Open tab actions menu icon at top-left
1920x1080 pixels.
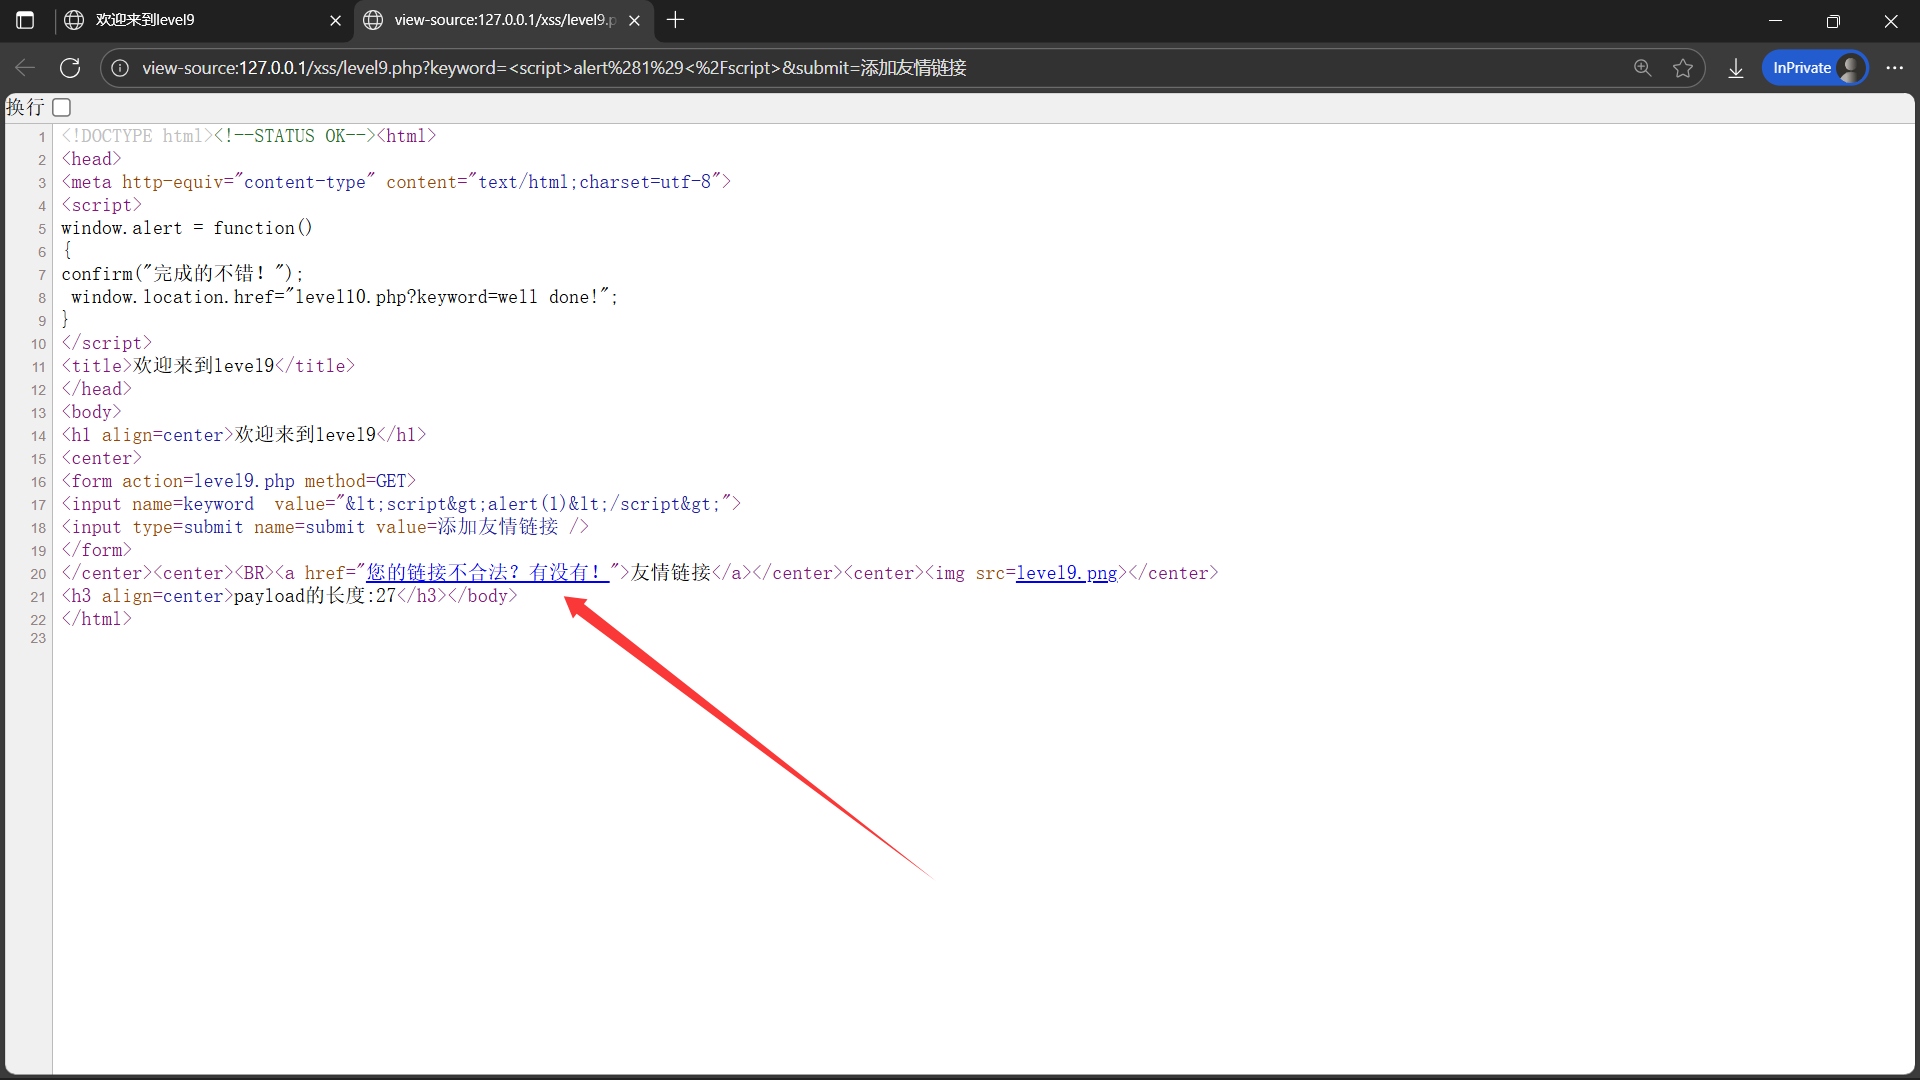[x=25, y=20]
